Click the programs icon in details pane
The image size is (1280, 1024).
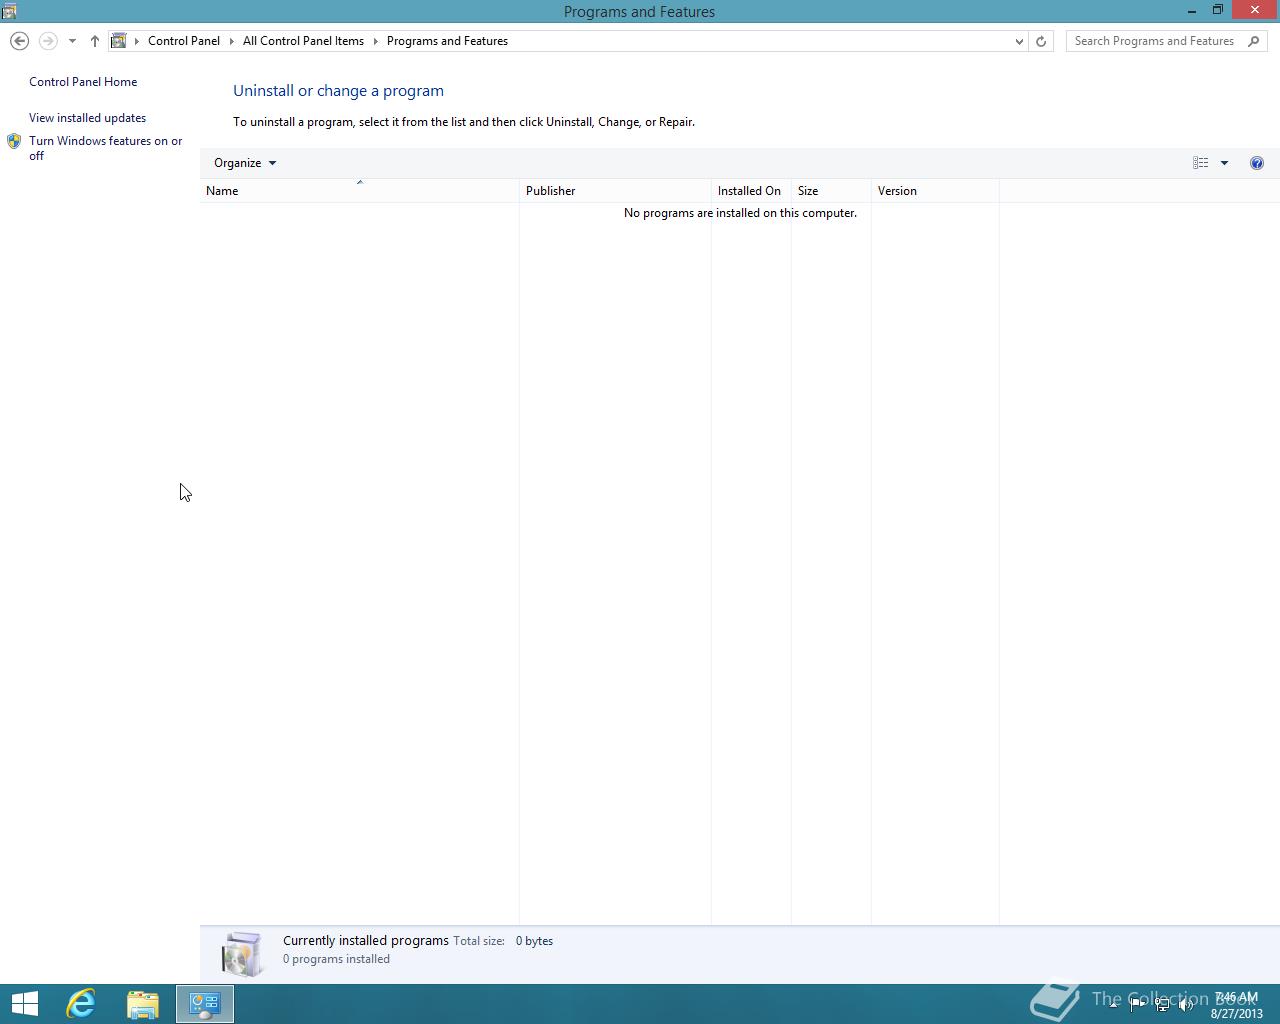click(242, 953)
